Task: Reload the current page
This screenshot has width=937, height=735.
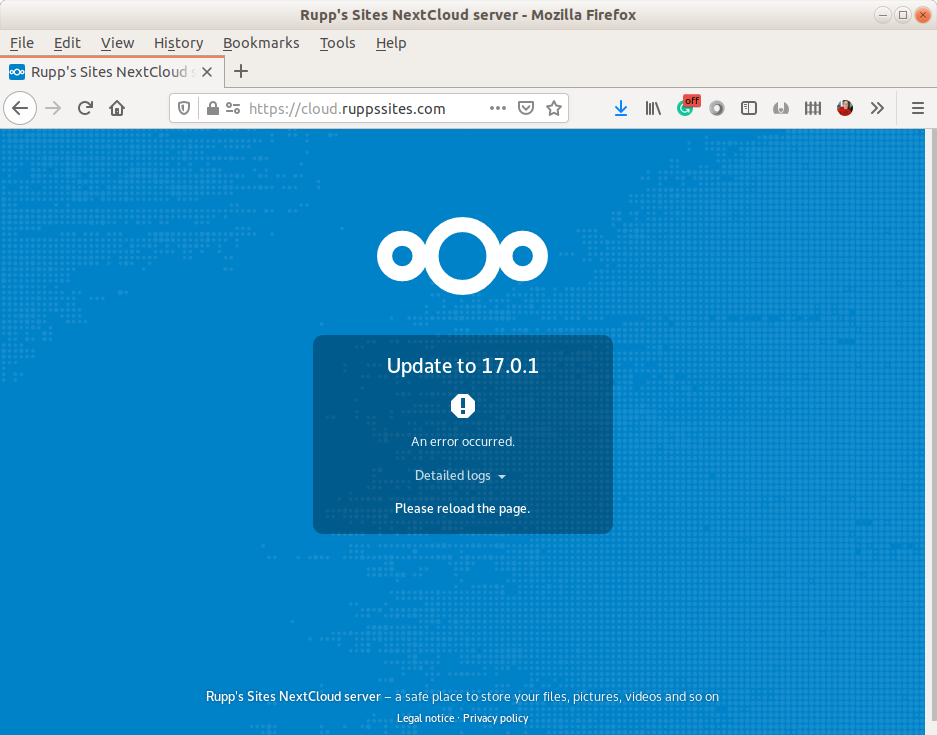Action: tap(85, 108)
